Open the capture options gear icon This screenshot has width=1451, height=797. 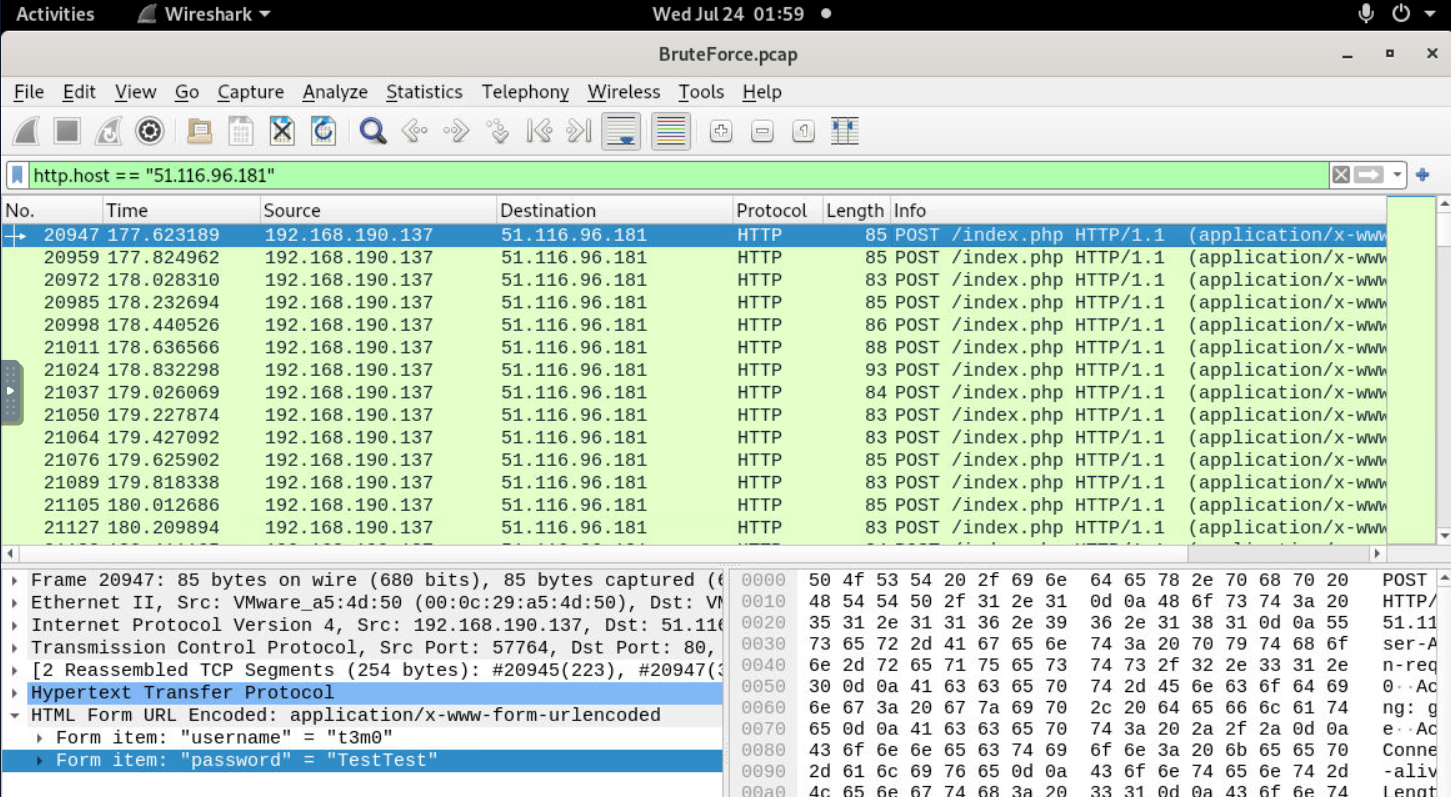pos(150,131)
